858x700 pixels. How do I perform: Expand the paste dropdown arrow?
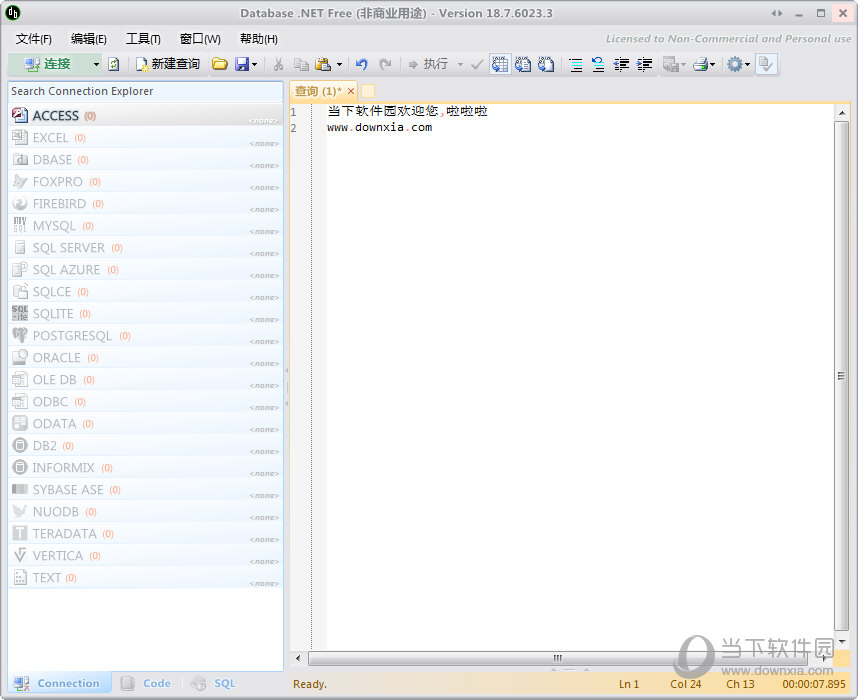point(339,65)
